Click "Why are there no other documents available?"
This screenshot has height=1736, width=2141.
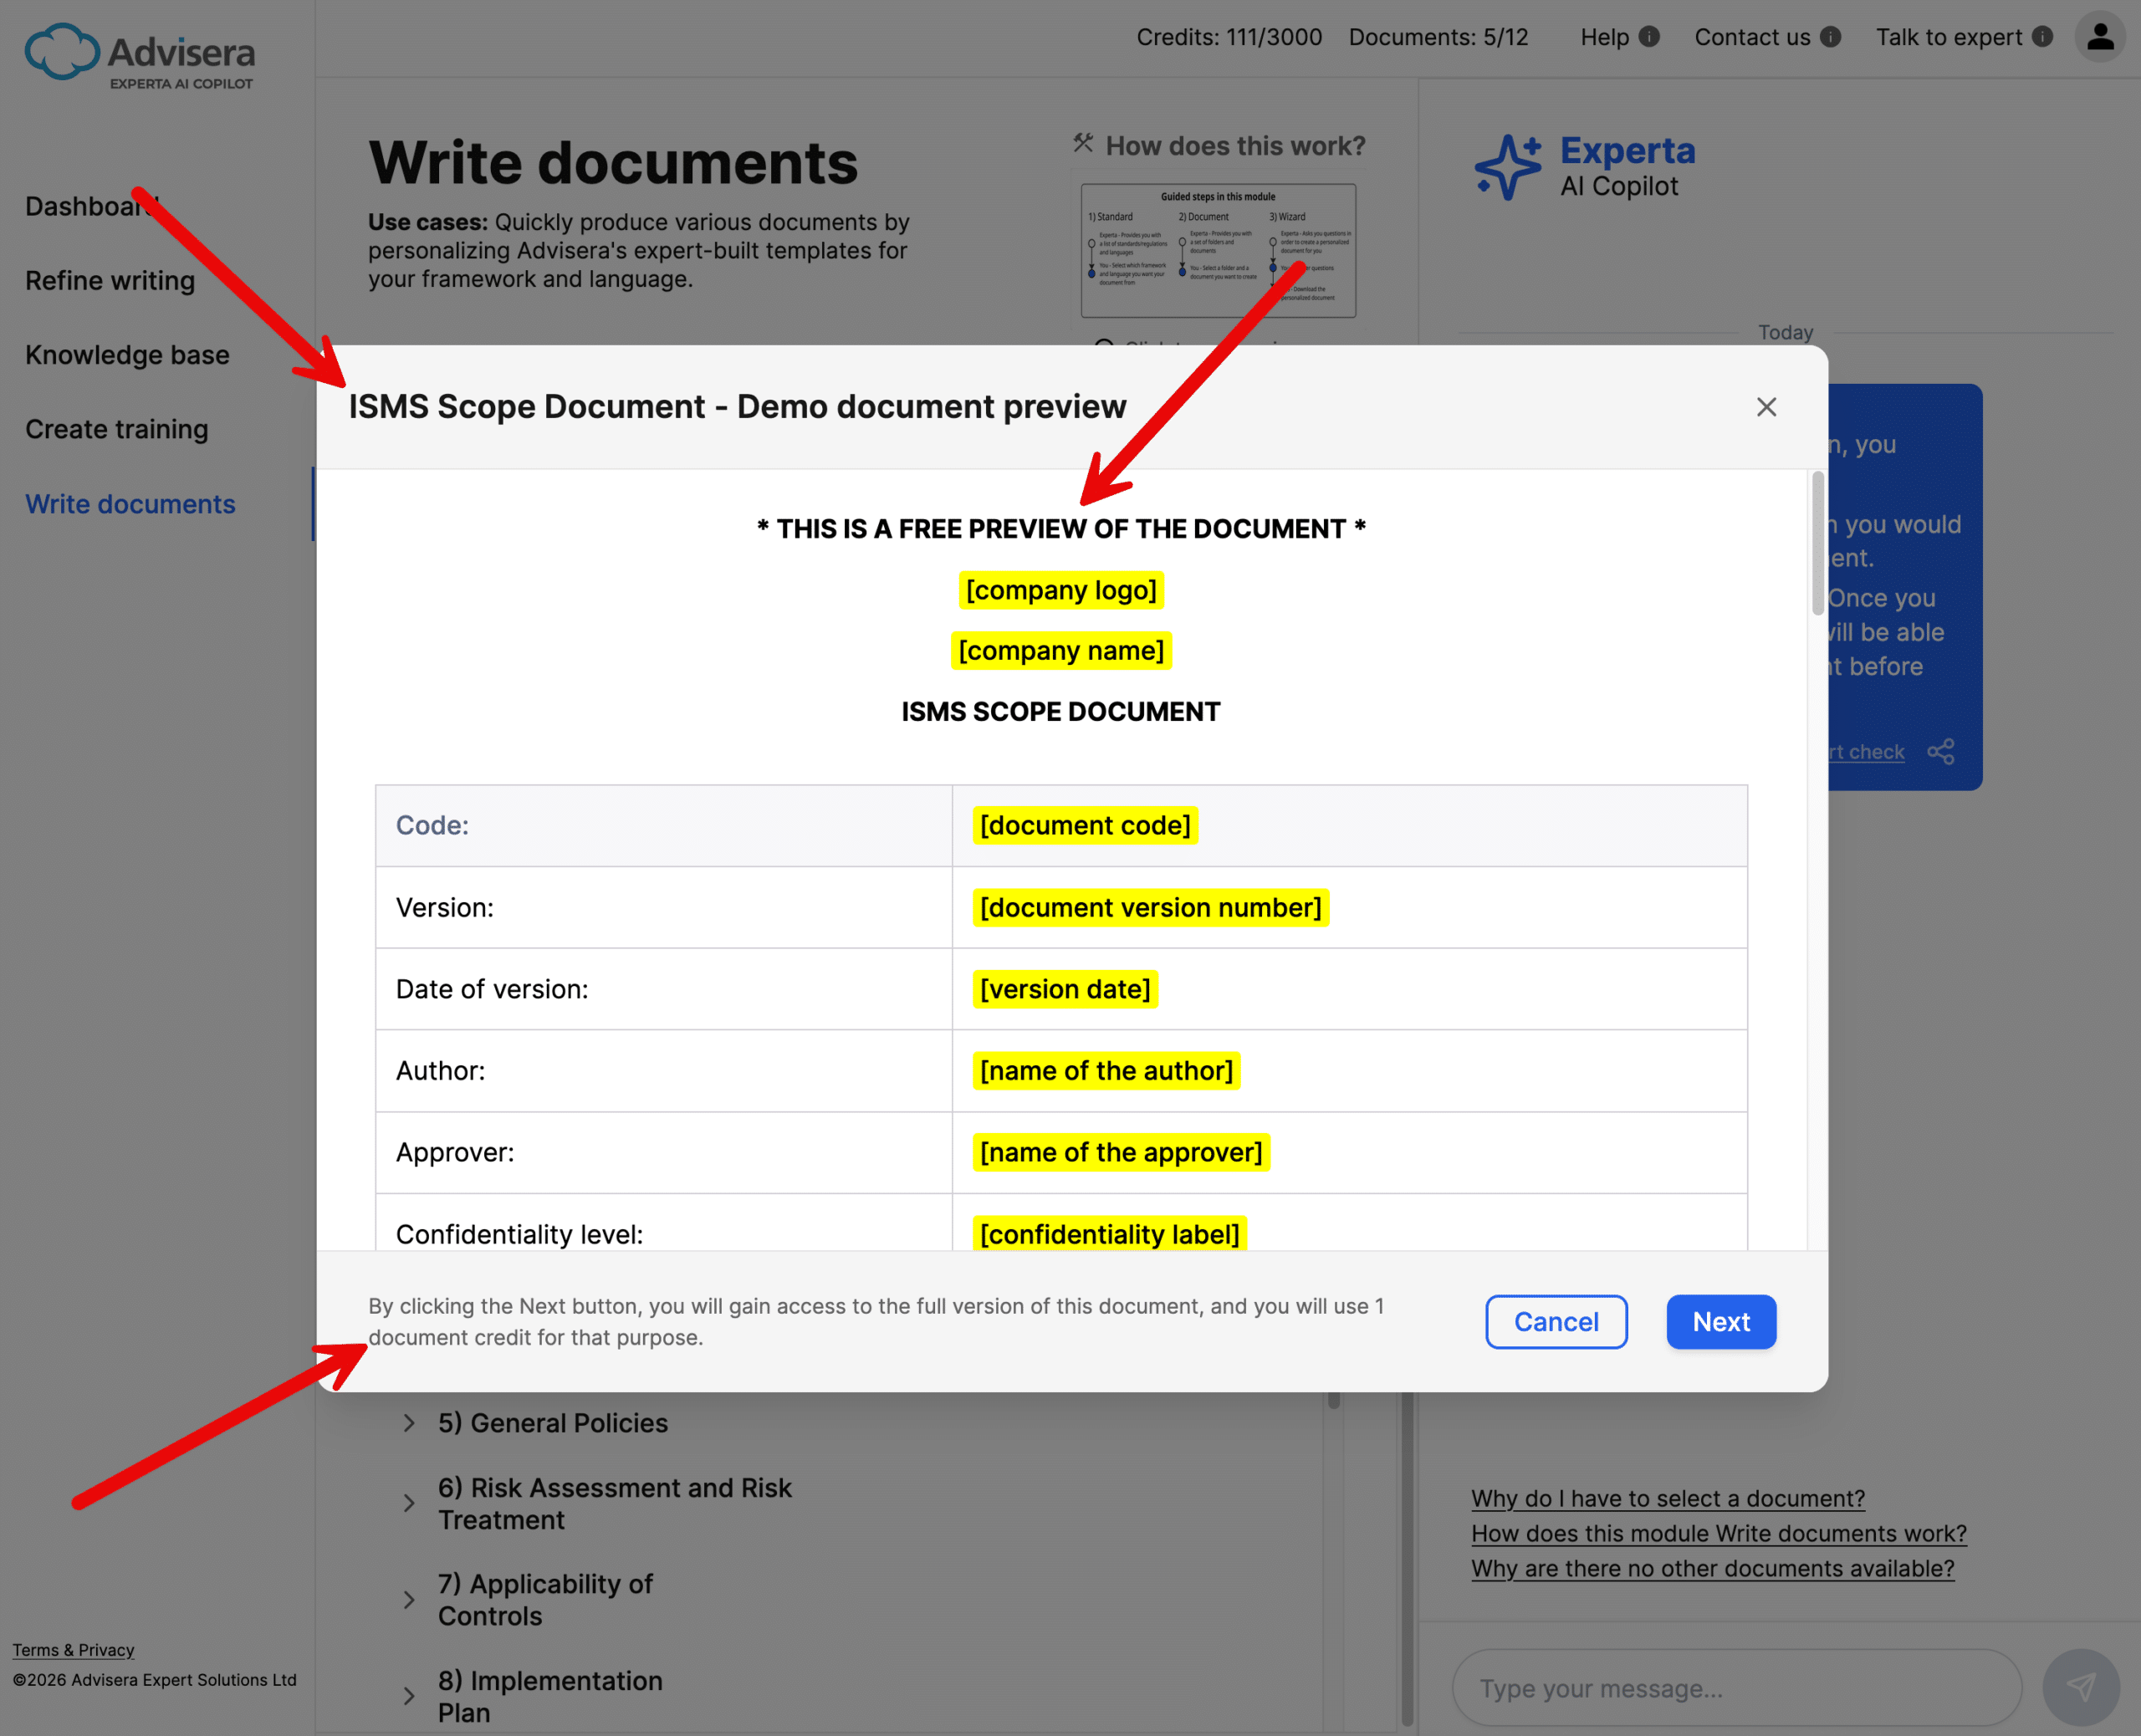1713,1568
